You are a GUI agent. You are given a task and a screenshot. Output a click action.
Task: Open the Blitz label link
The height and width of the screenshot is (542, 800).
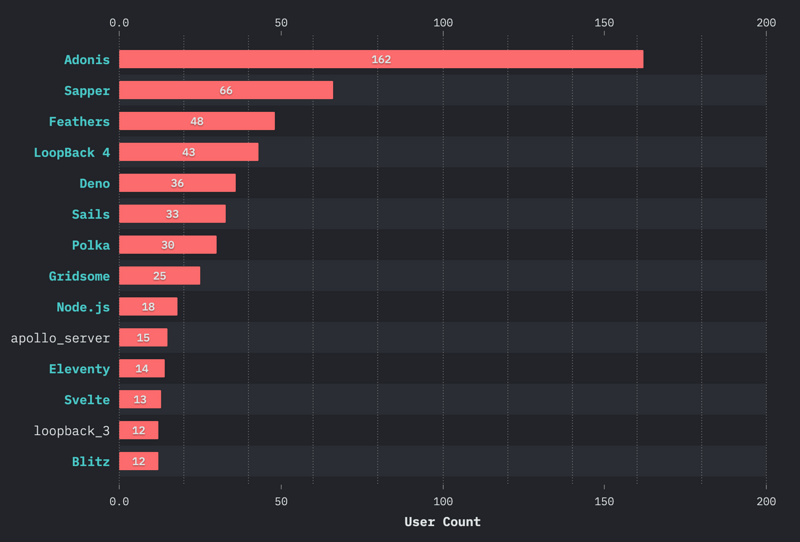point(91,462)
